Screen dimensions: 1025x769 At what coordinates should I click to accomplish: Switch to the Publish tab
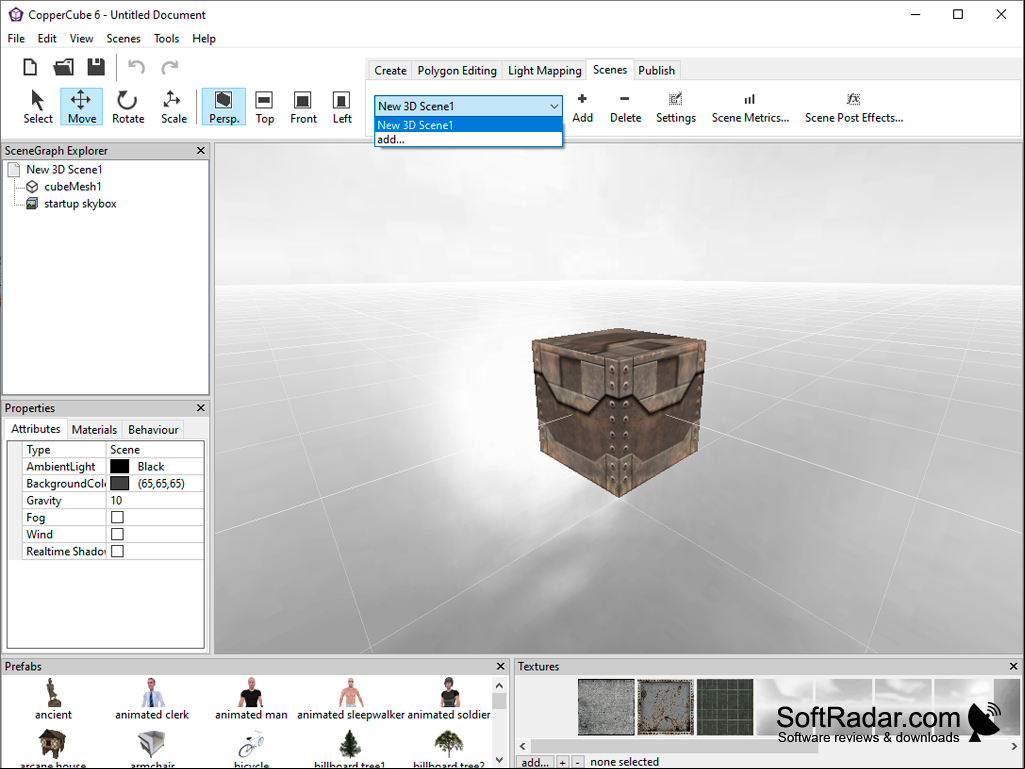(656, 71)
